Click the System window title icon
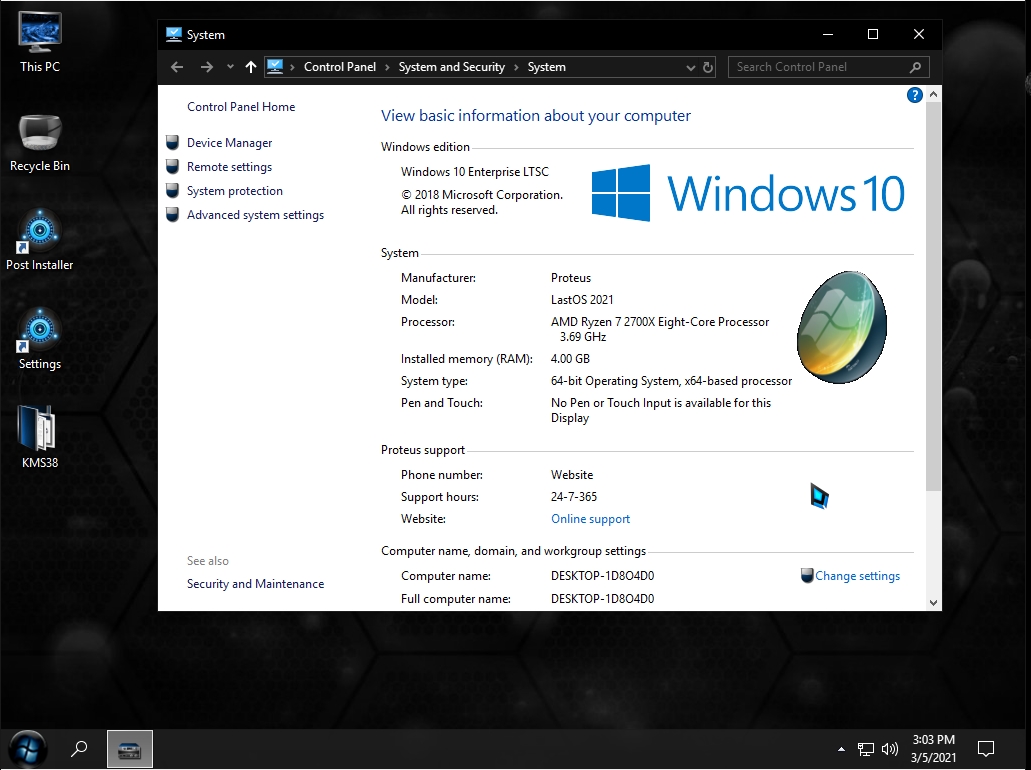 [x=174, y=35]
